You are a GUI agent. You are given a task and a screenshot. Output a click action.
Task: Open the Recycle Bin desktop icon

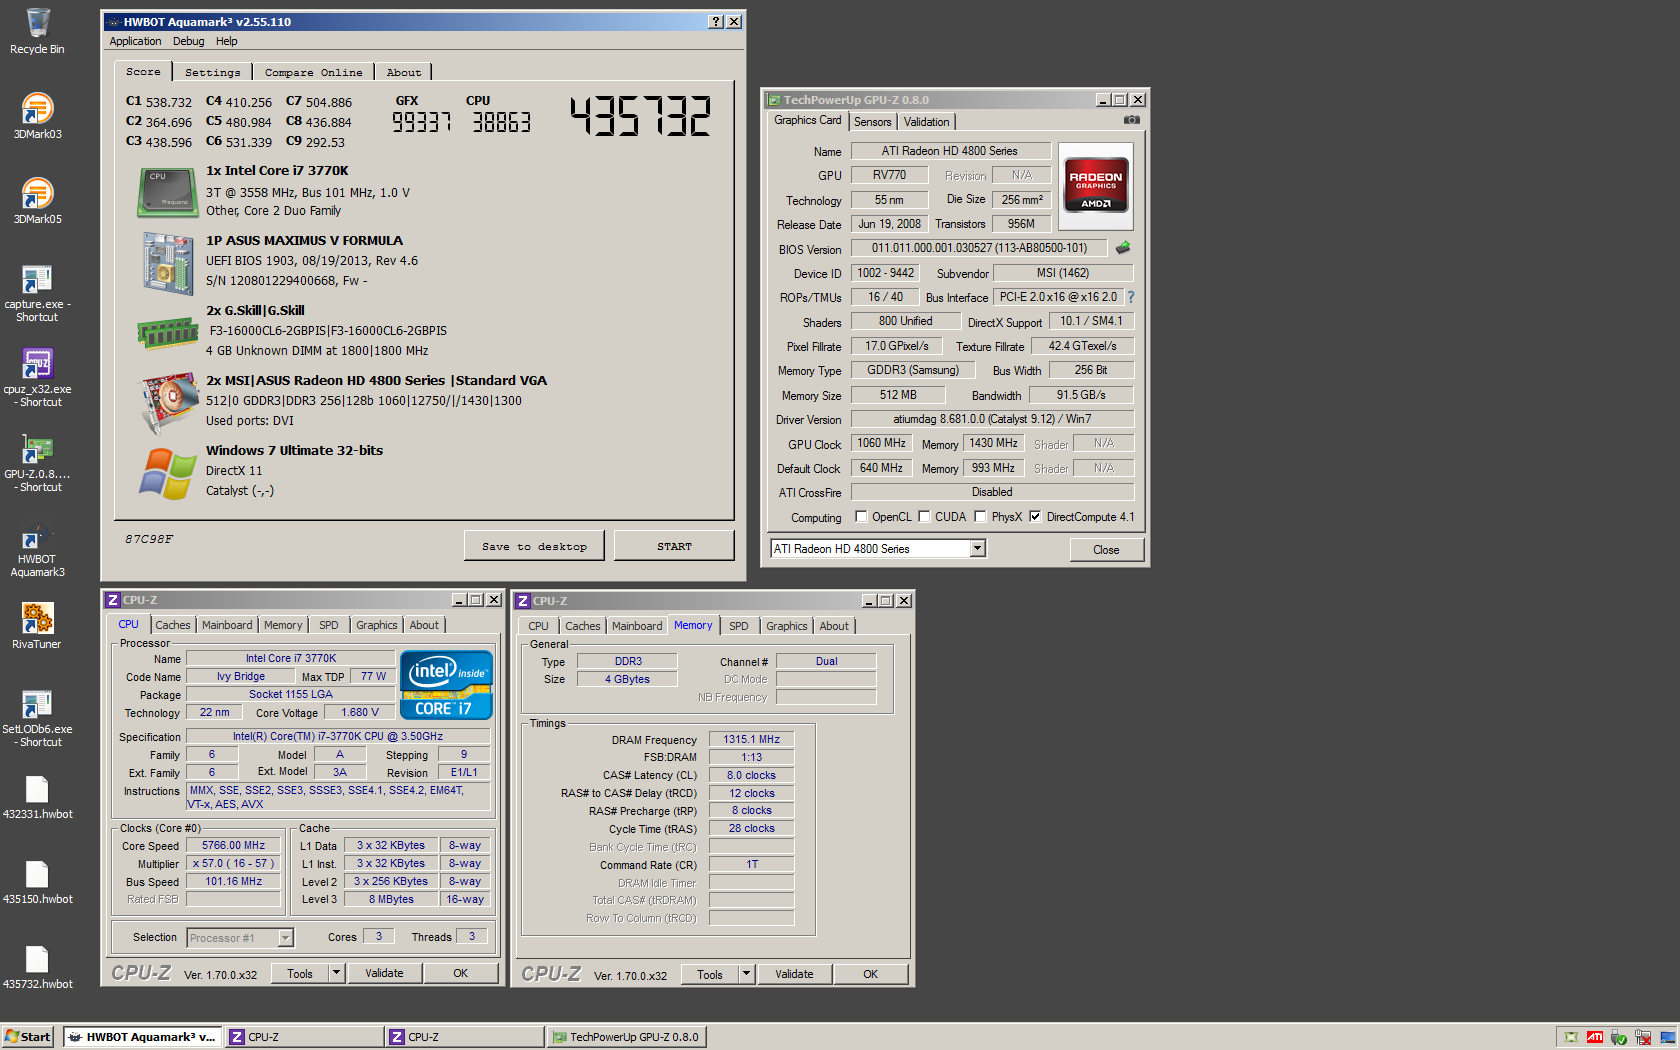(37, 31)
